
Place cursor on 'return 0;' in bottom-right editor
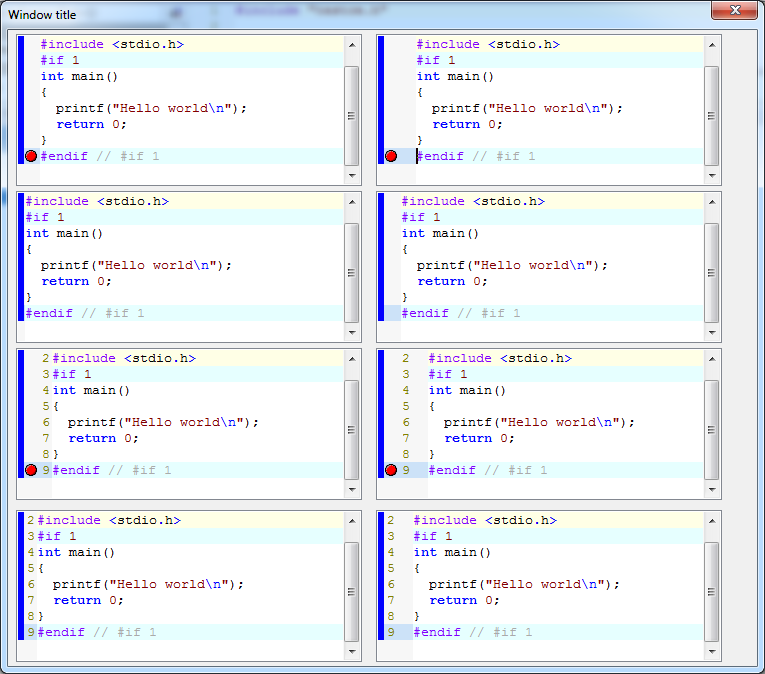(461, 600)
